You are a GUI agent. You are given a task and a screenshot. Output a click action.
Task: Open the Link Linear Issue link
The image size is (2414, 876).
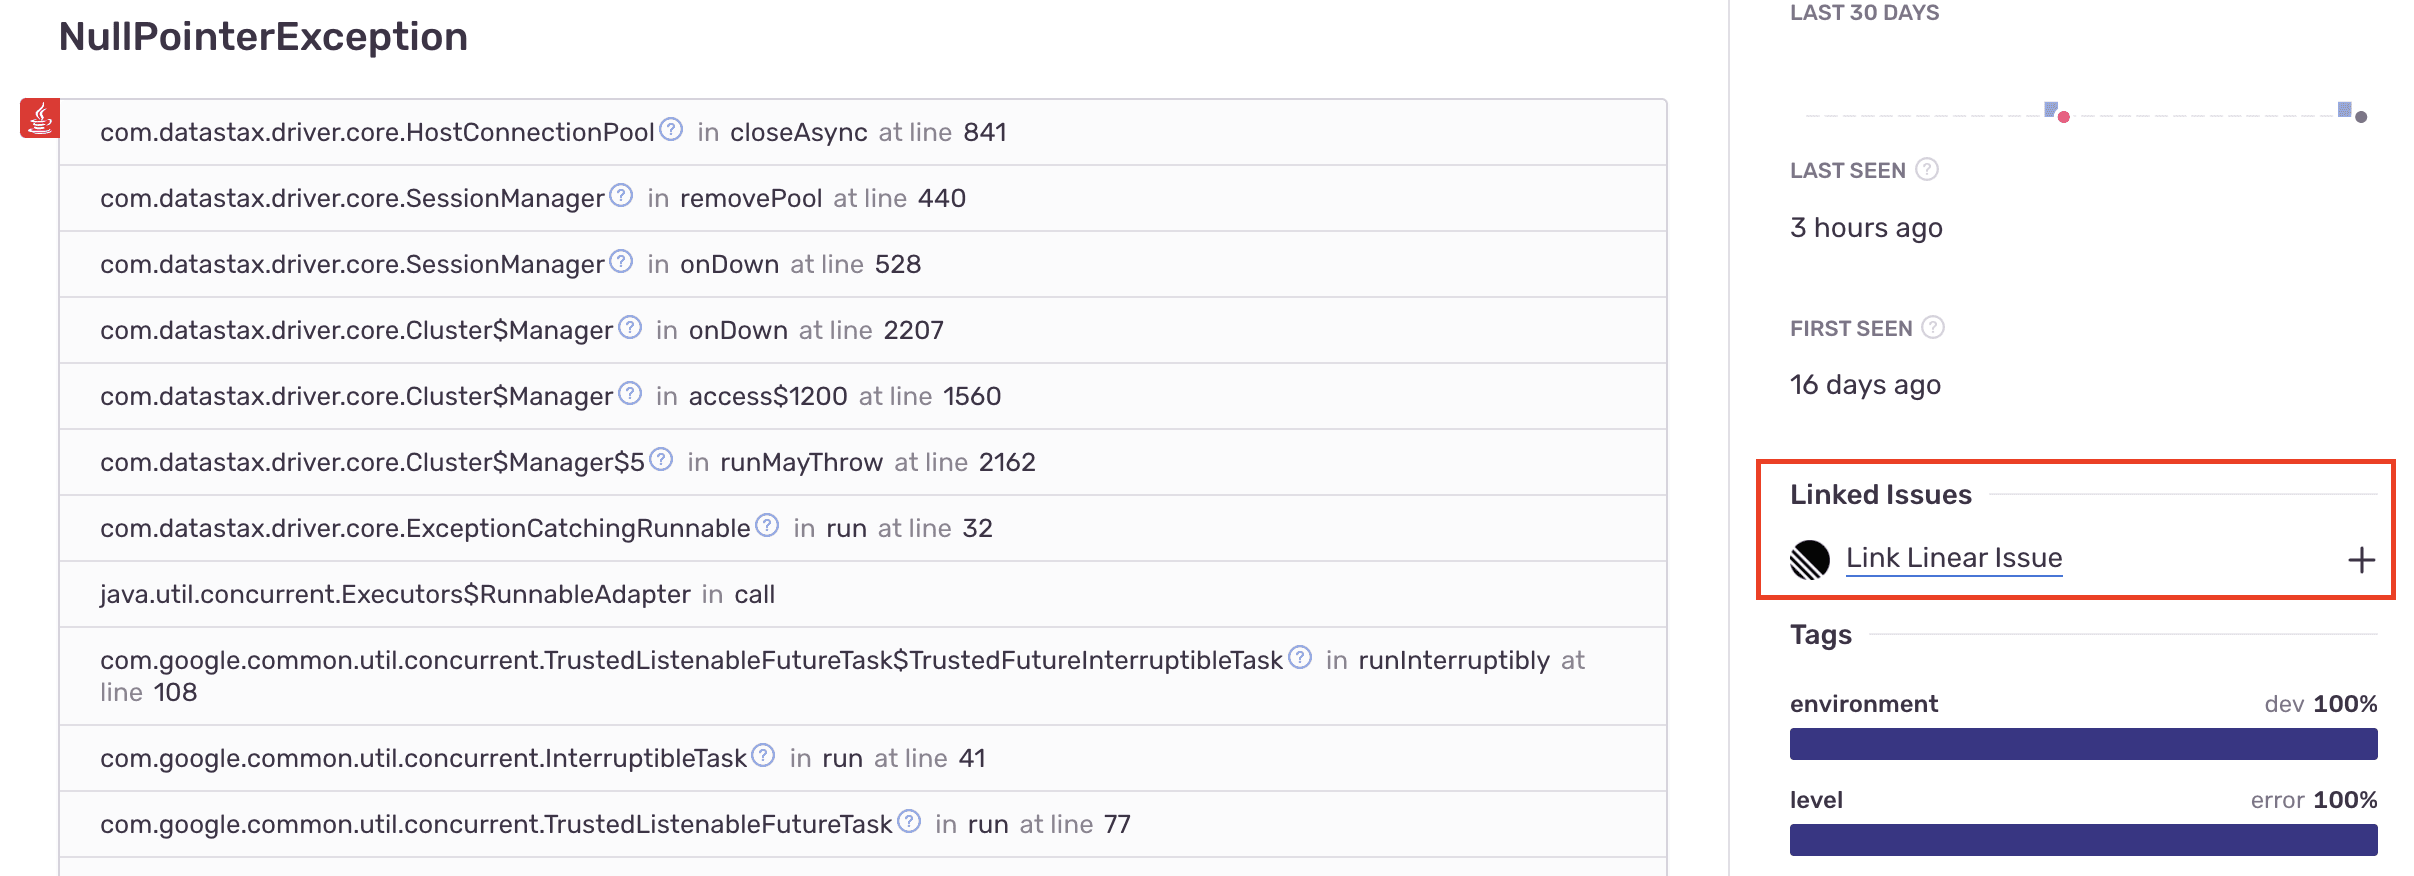coord(1954,558)
